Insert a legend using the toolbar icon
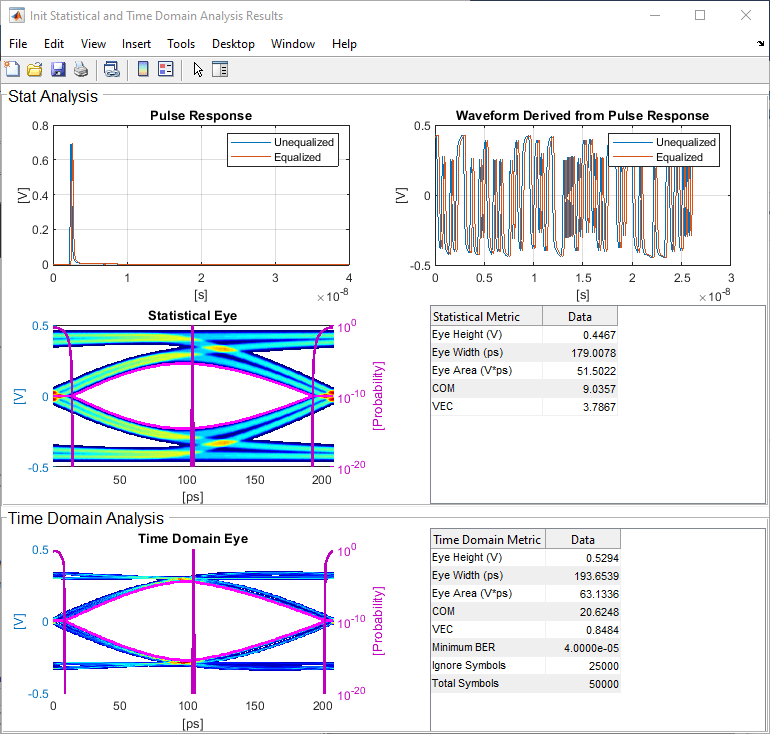 point(166,69)
